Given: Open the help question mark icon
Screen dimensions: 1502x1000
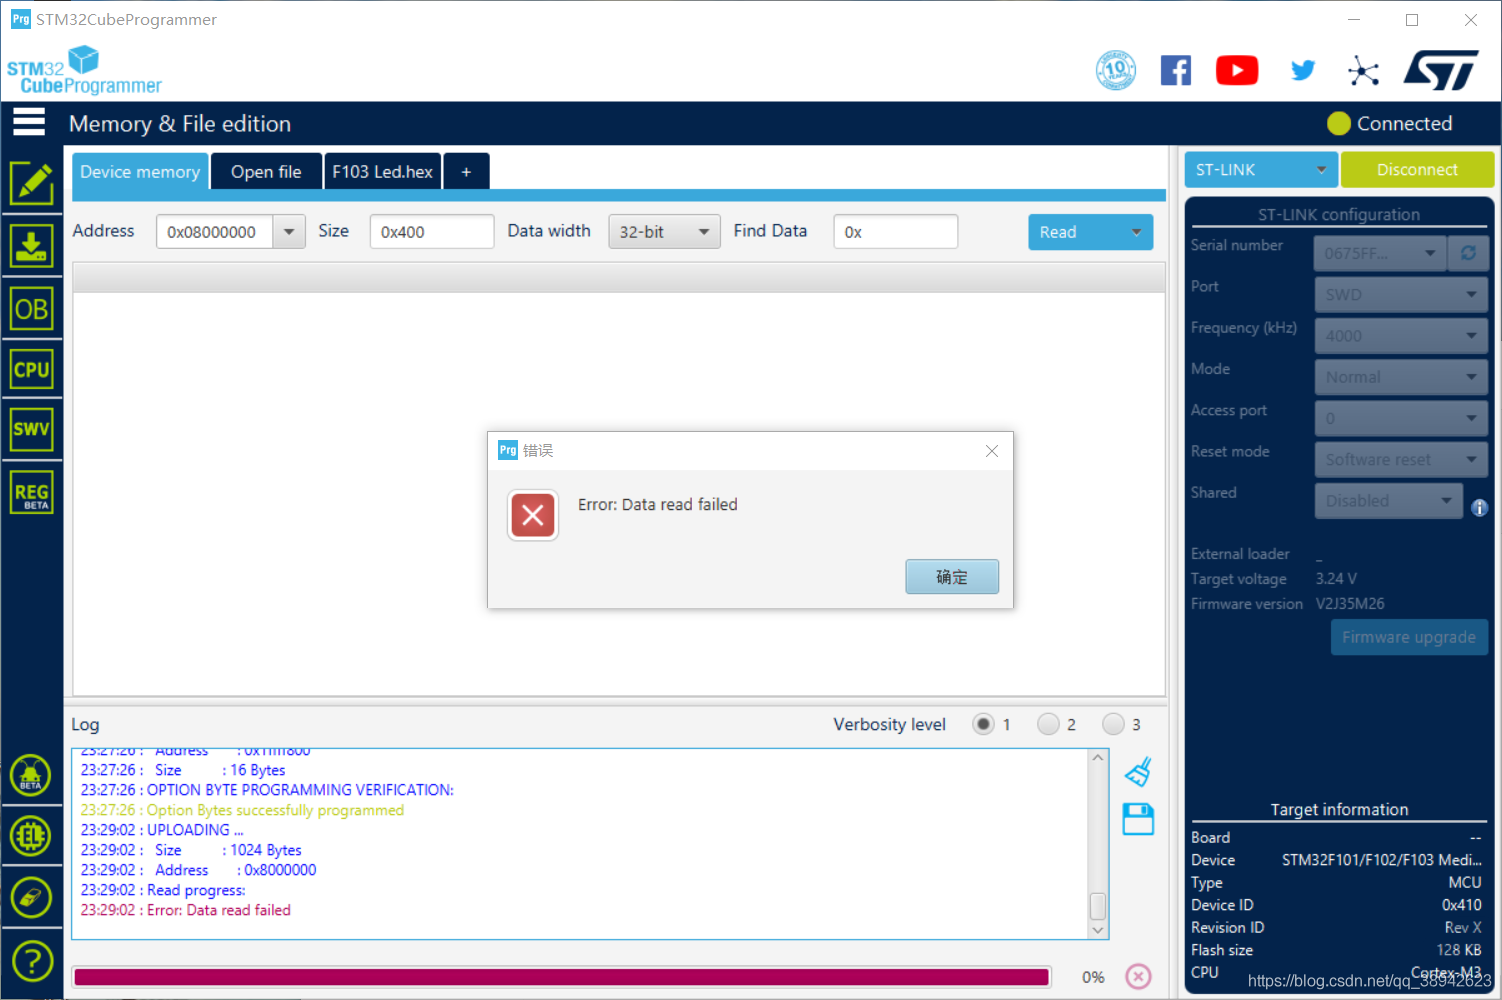Looking at the screenshot, I should coord(32,962).
